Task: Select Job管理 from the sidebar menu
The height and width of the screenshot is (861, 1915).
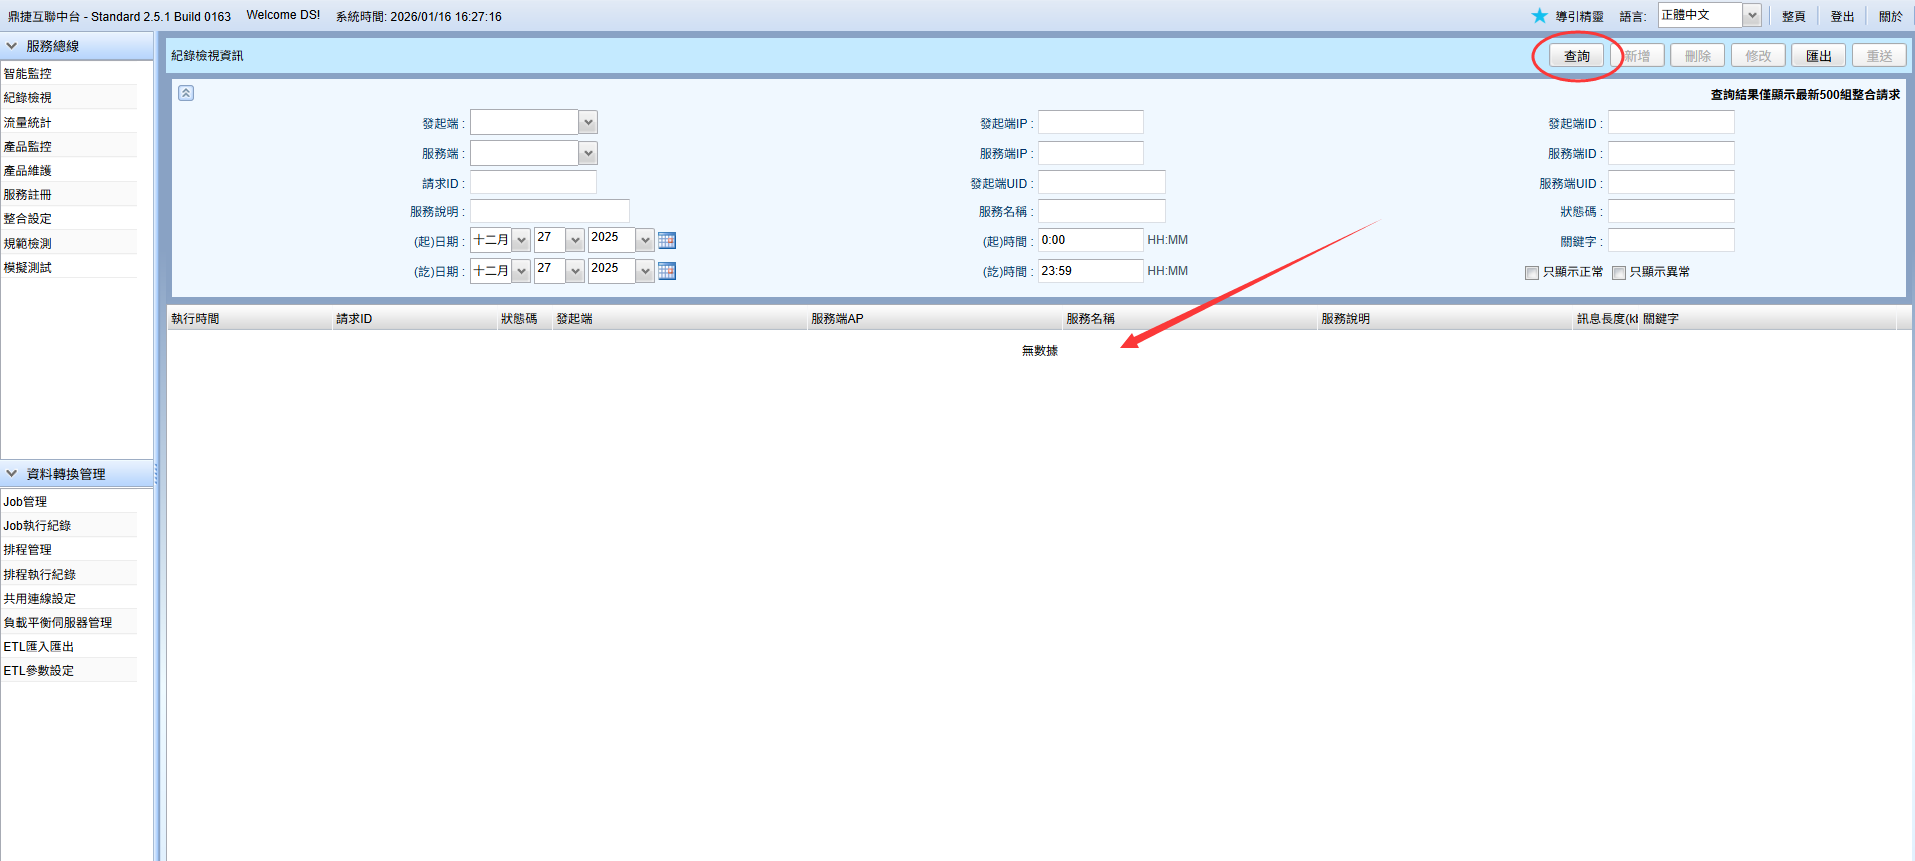Action: (x=26, y=502)
